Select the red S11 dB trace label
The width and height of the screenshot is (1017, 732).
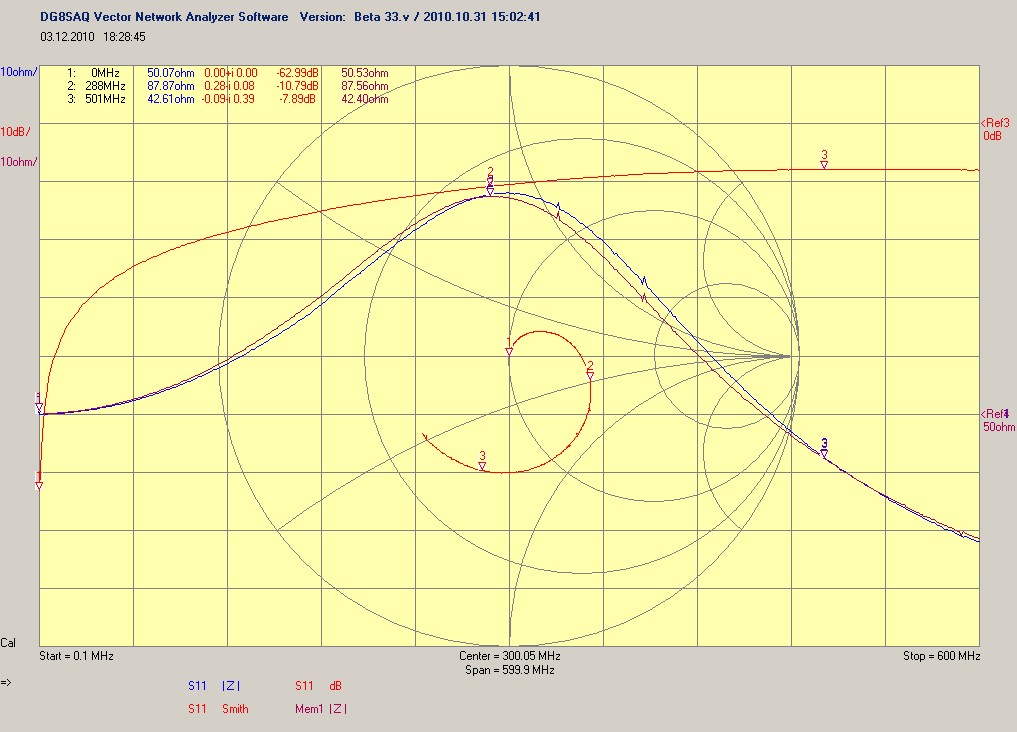click(x=318, y=686)
